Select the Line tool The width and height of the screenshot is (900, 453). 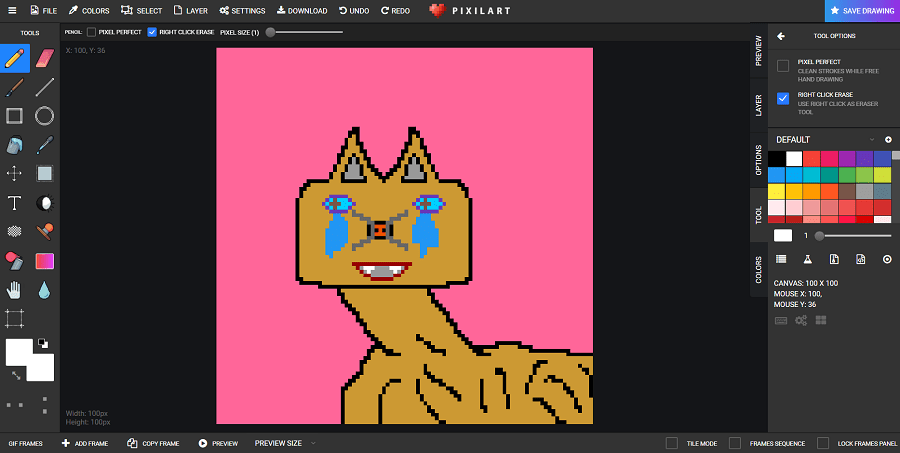pos(45,87)
